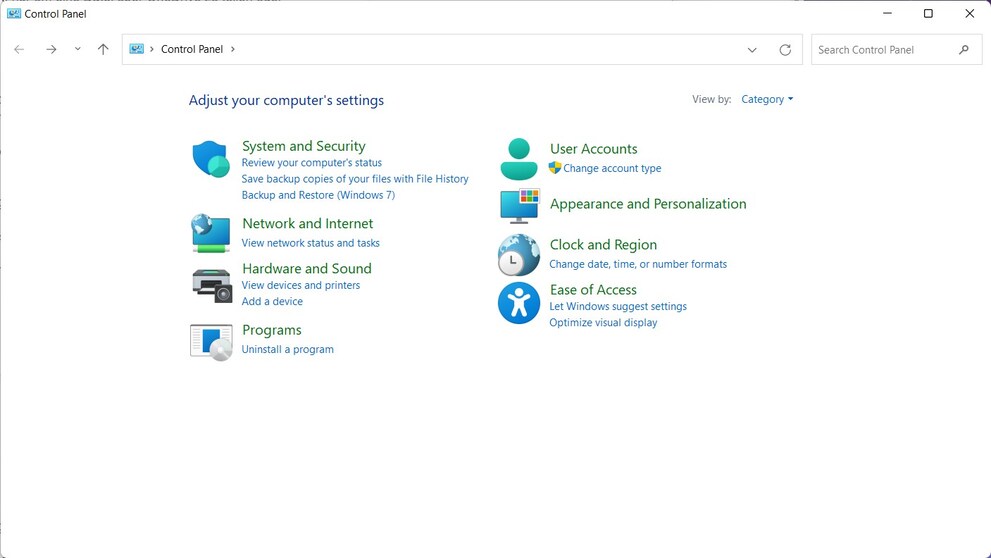Click the Programs disc icon
The width and height of the screenshot is (991, 558).
point(211,343)
